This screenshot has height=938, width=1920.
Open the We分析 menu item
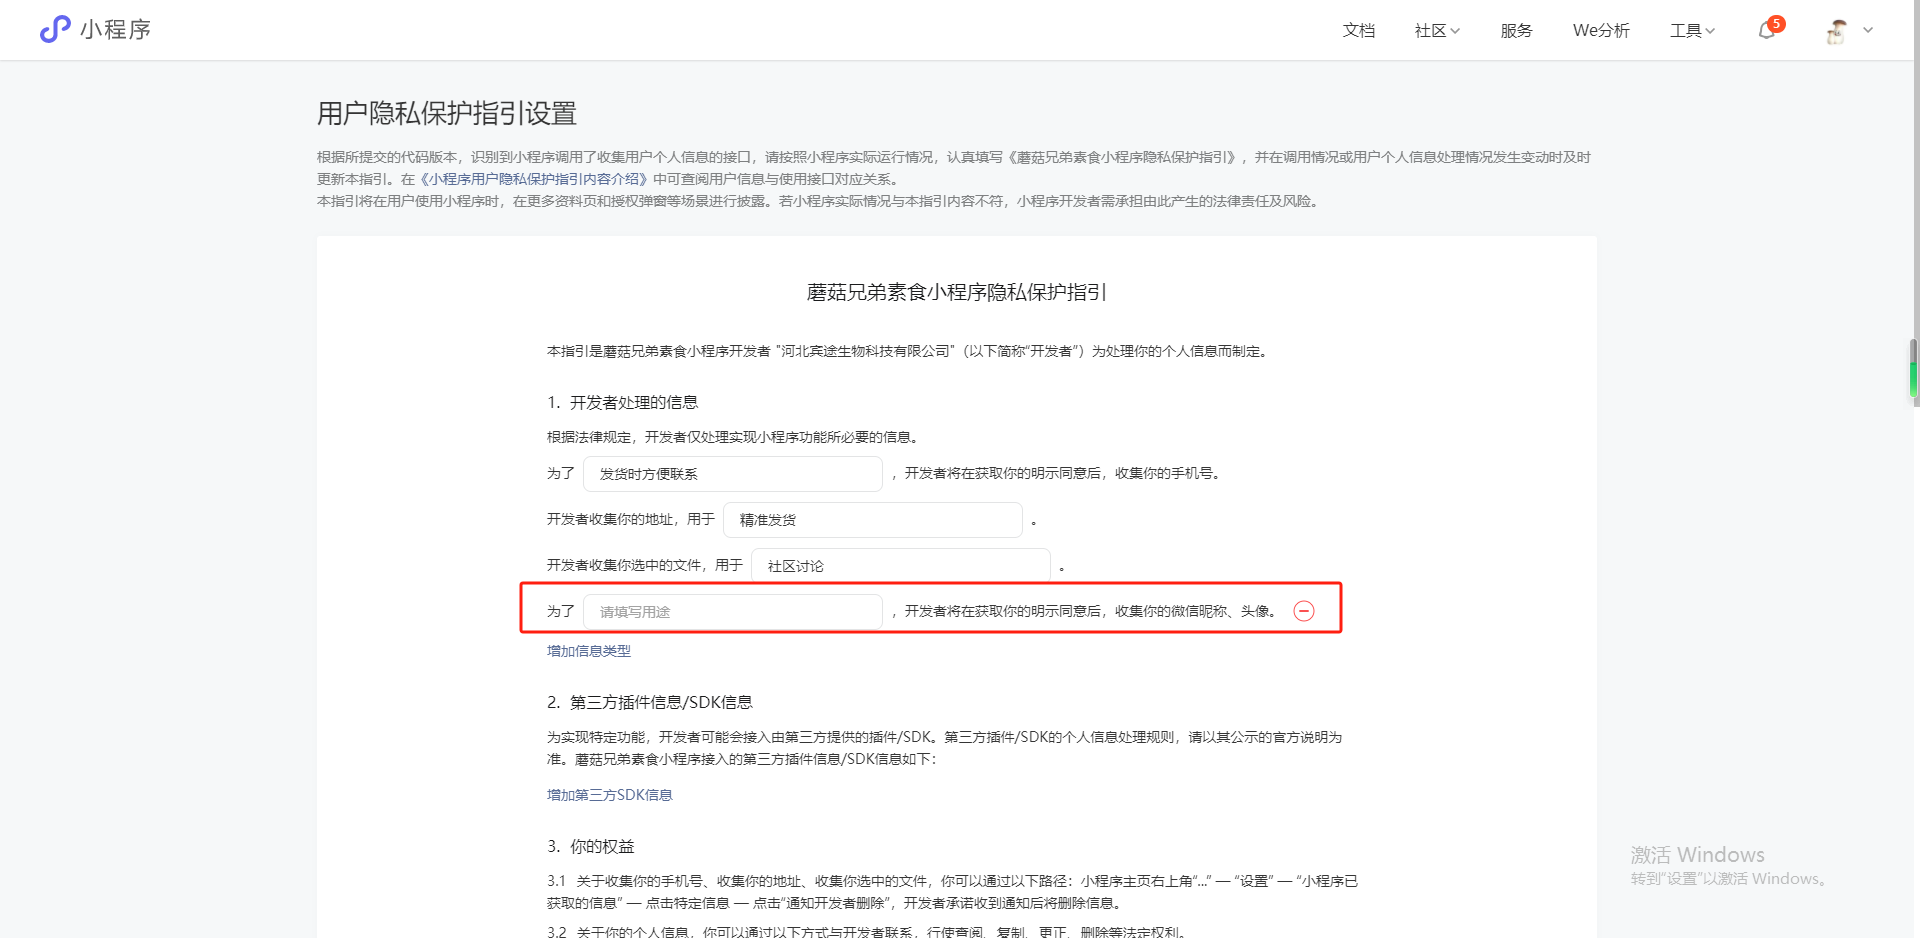click(1601, 30)
